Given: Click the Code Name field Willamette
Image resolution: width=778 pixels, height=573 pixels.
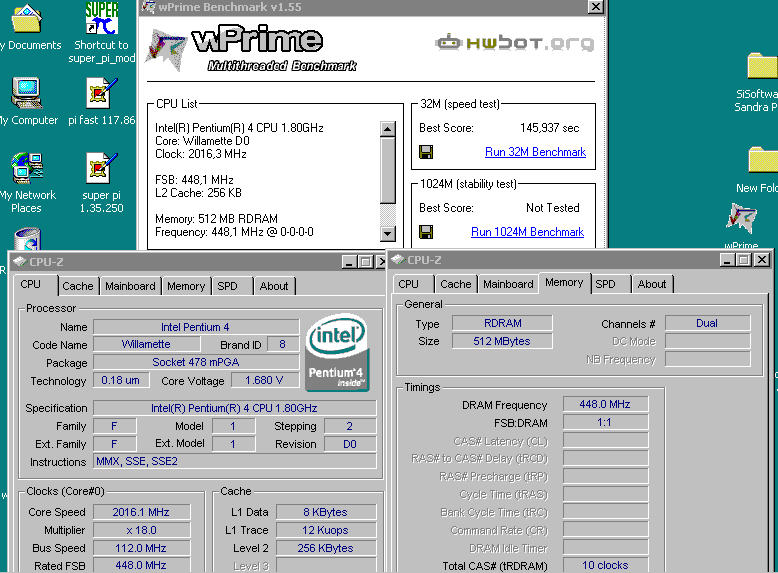Looking at the screenshot, I should coord(146,344).
